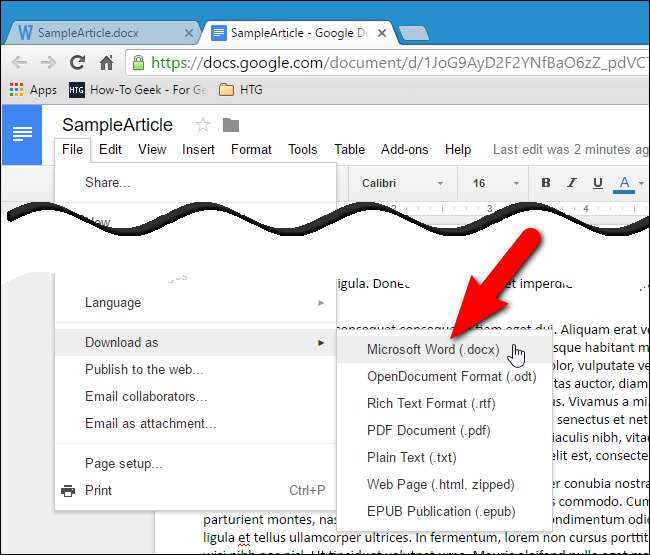Open the How-To Geek bookmark

pyautogui.click(x=137, y=90)
